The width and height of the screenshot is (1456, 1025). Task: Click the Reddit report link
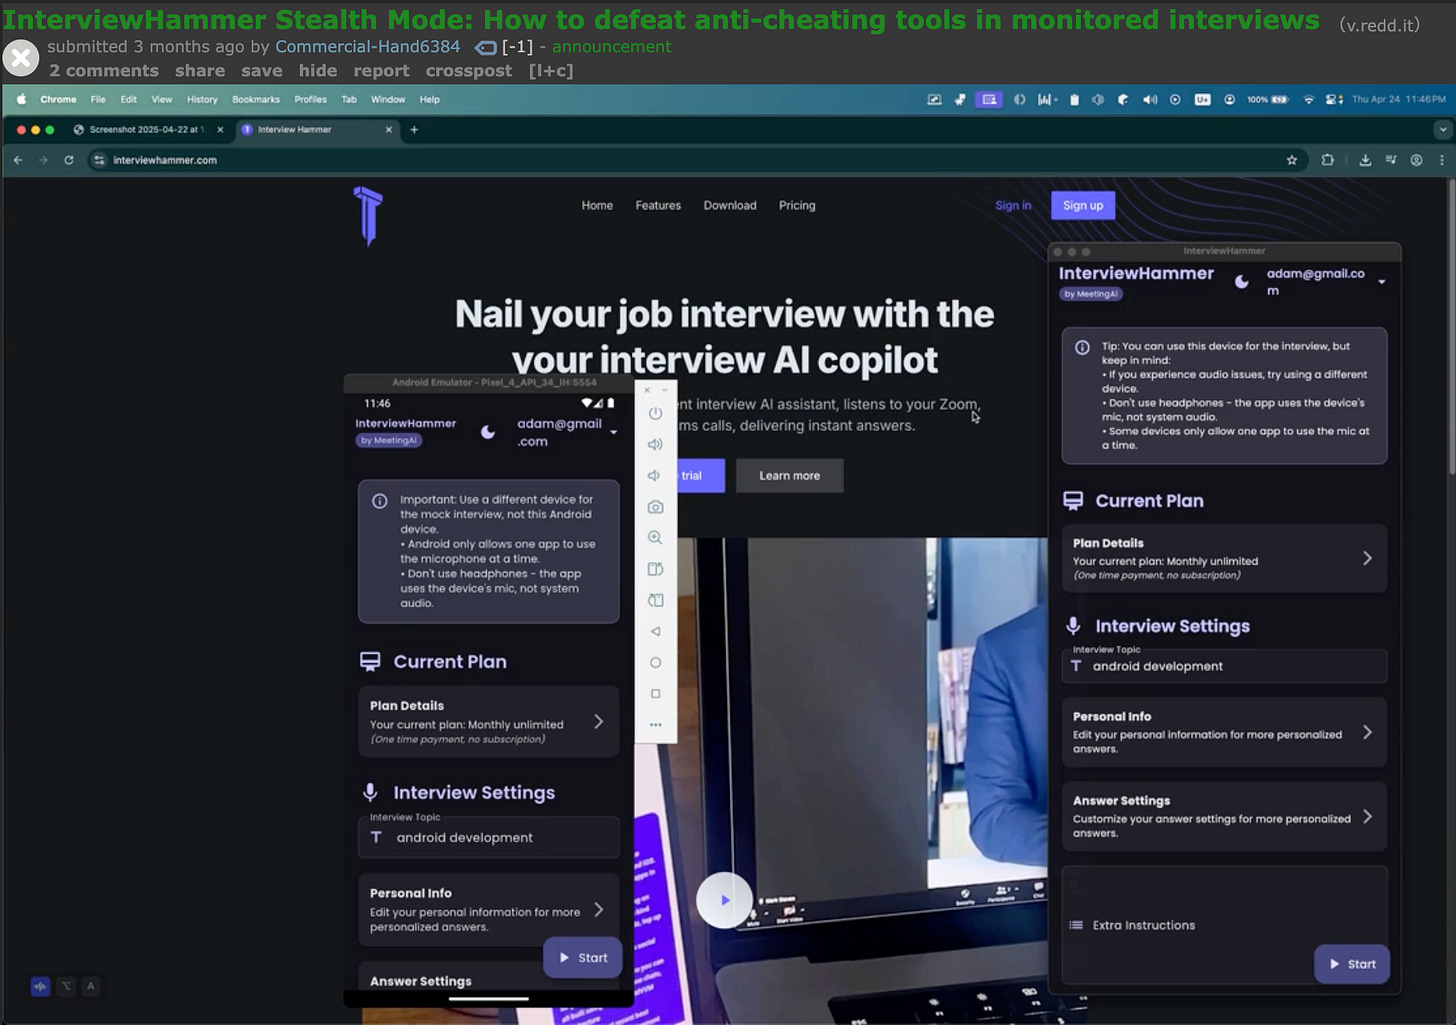point(381,71)
